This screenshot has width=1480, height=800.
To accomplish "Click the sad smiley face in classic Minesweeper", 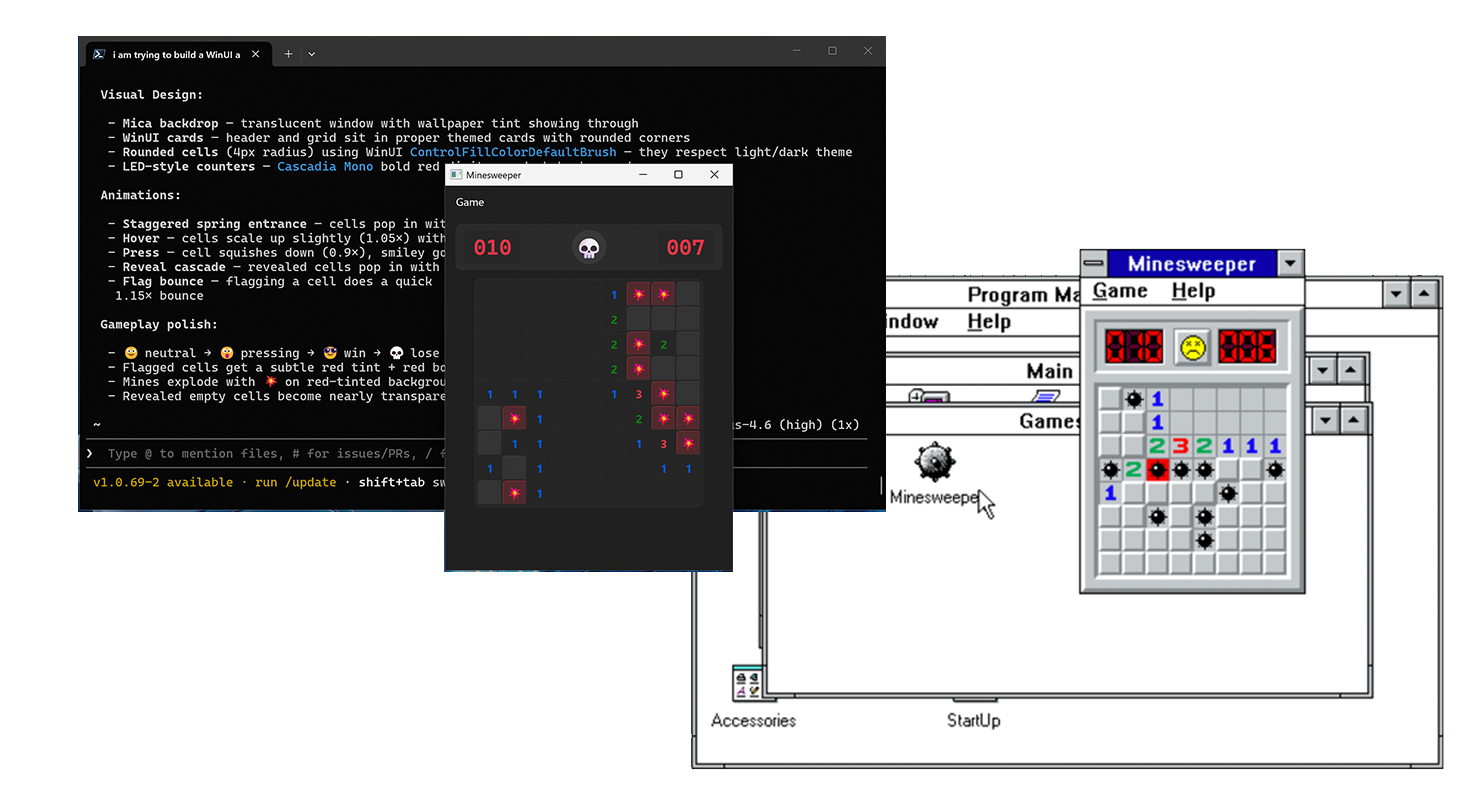I will pyautogui.click(x=1192, y=347).
